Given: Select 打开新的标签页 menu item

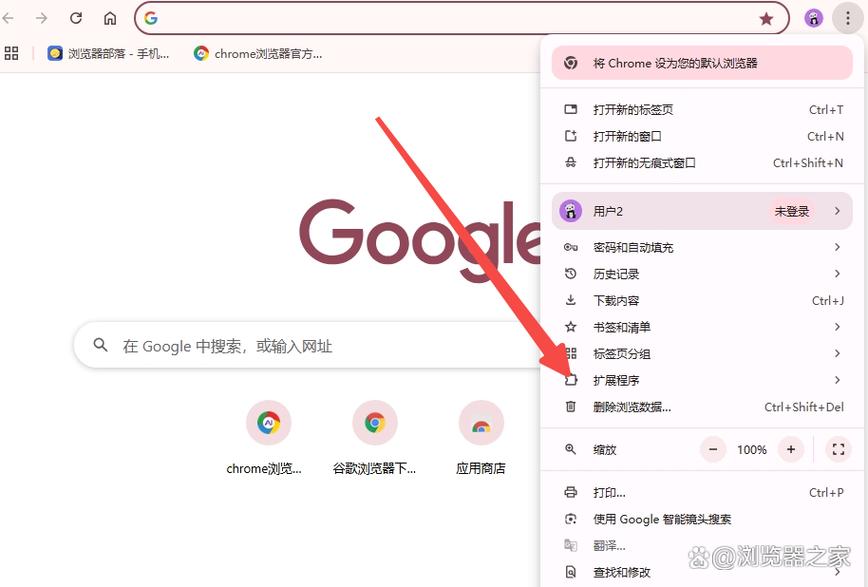Looking at the screenshot, I should tap(702, 110).
